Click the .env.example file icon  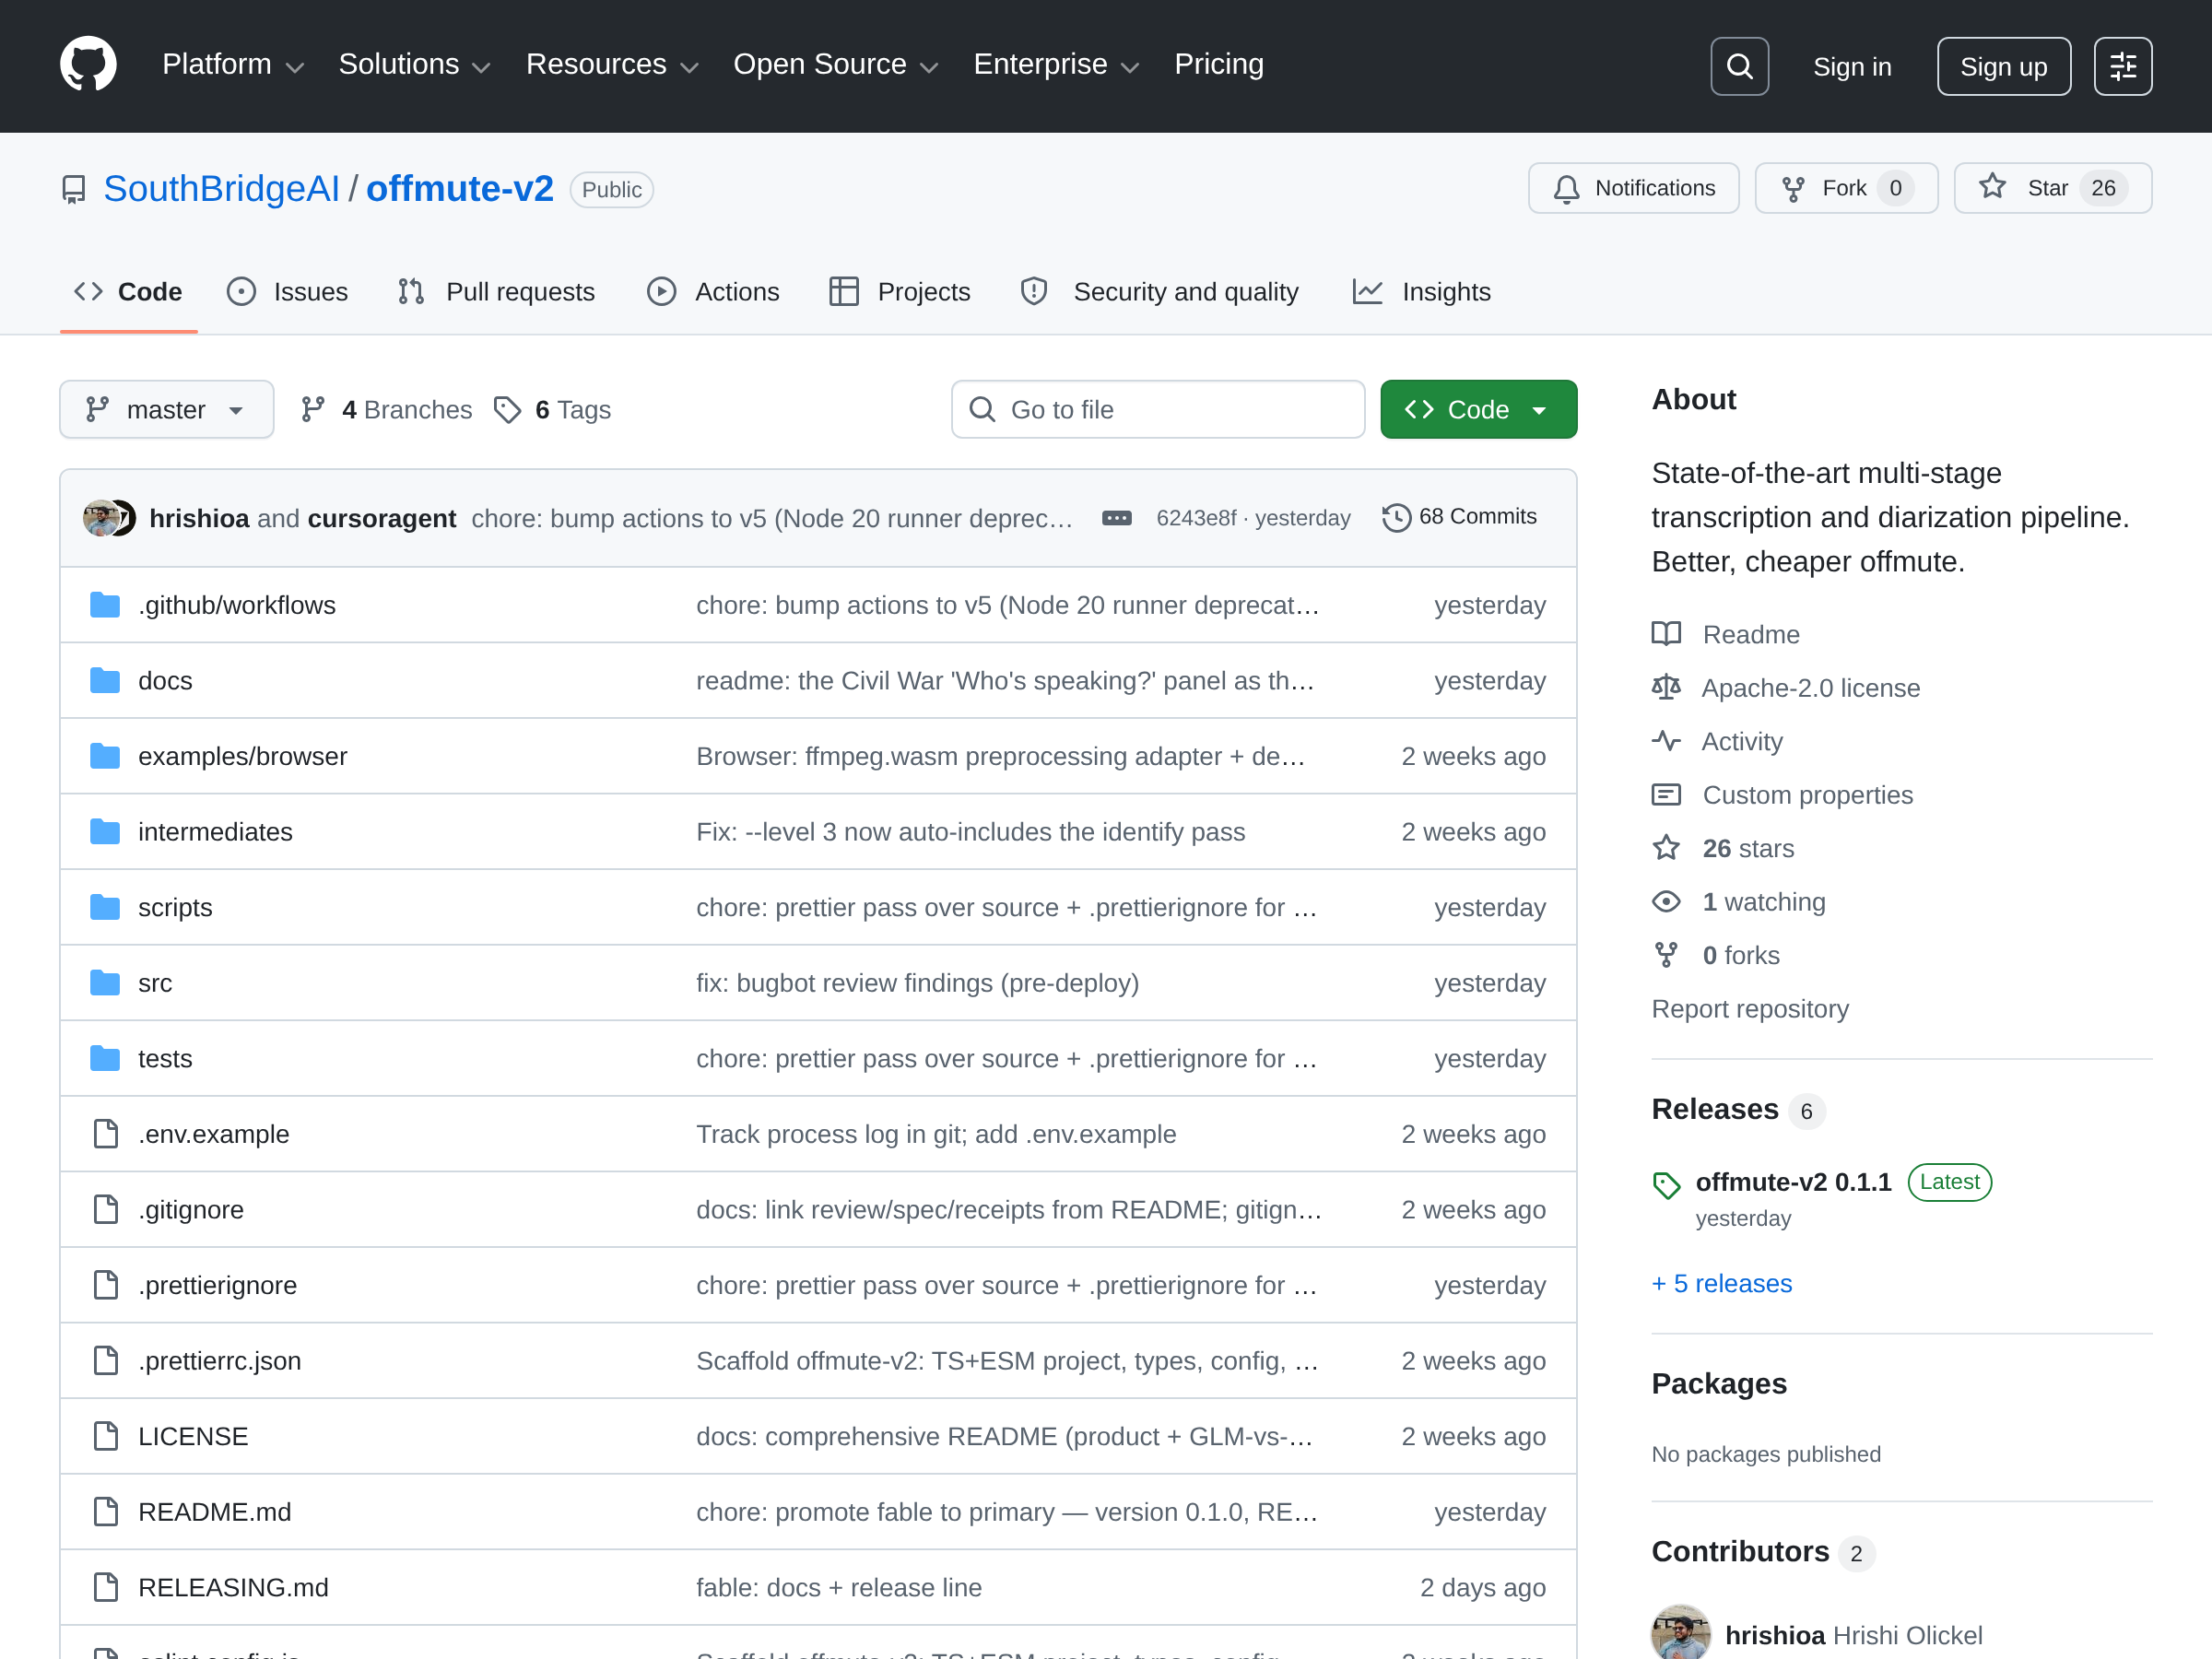[105, 1134]
